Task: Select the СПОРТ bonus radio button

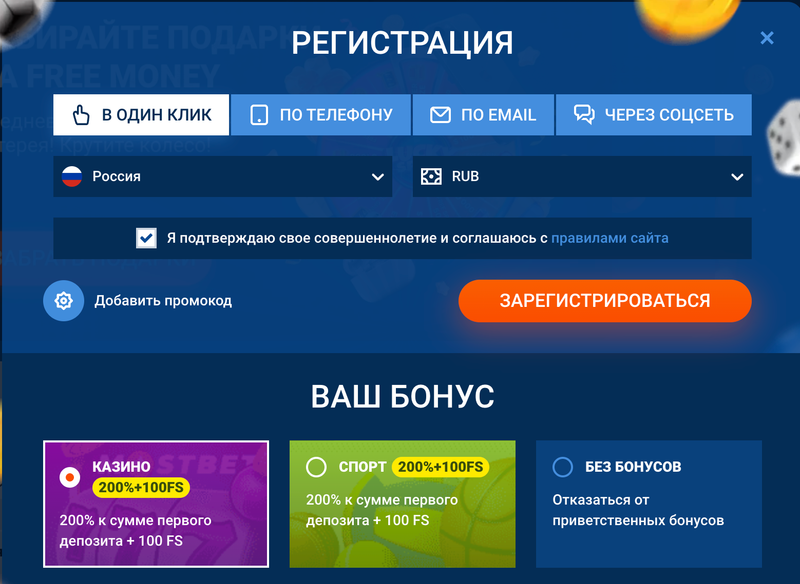Action: point(316,467)
